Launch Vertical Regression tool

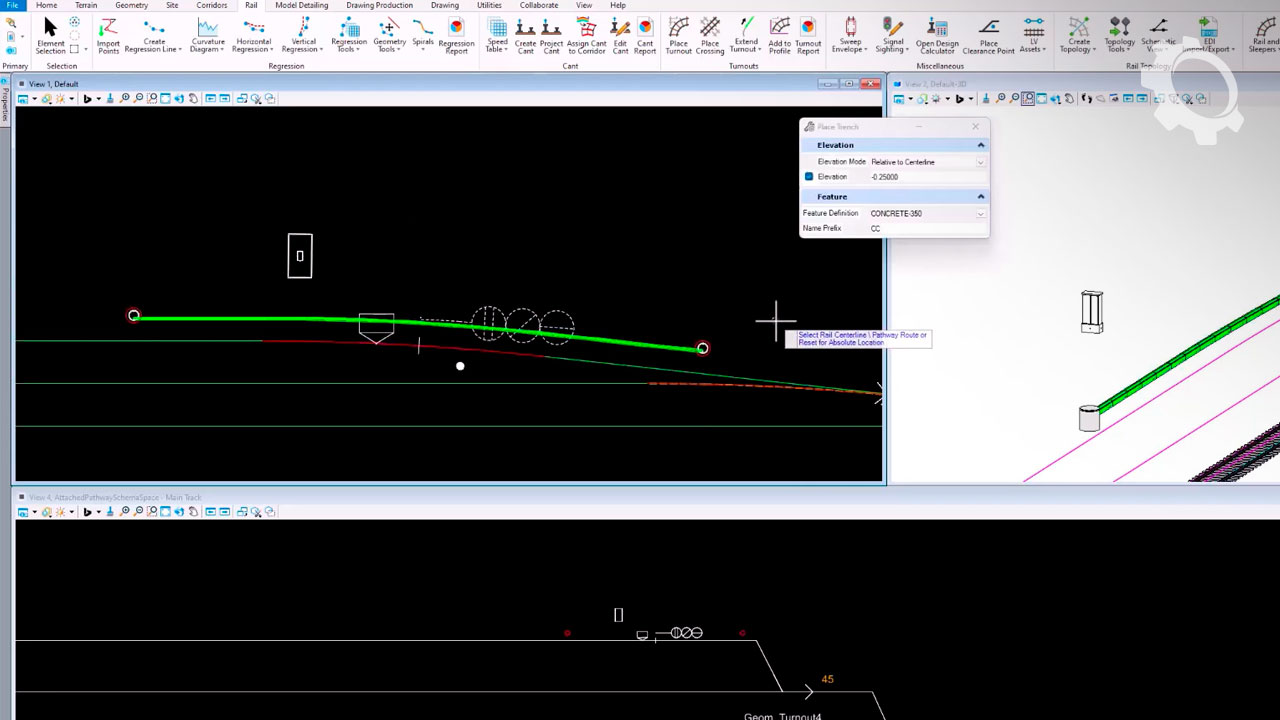303,35
